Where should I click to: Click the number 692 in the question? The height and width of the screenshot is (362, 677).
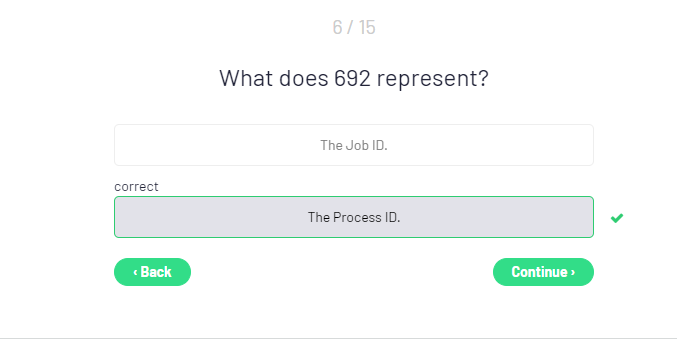(x=352, y=78)
